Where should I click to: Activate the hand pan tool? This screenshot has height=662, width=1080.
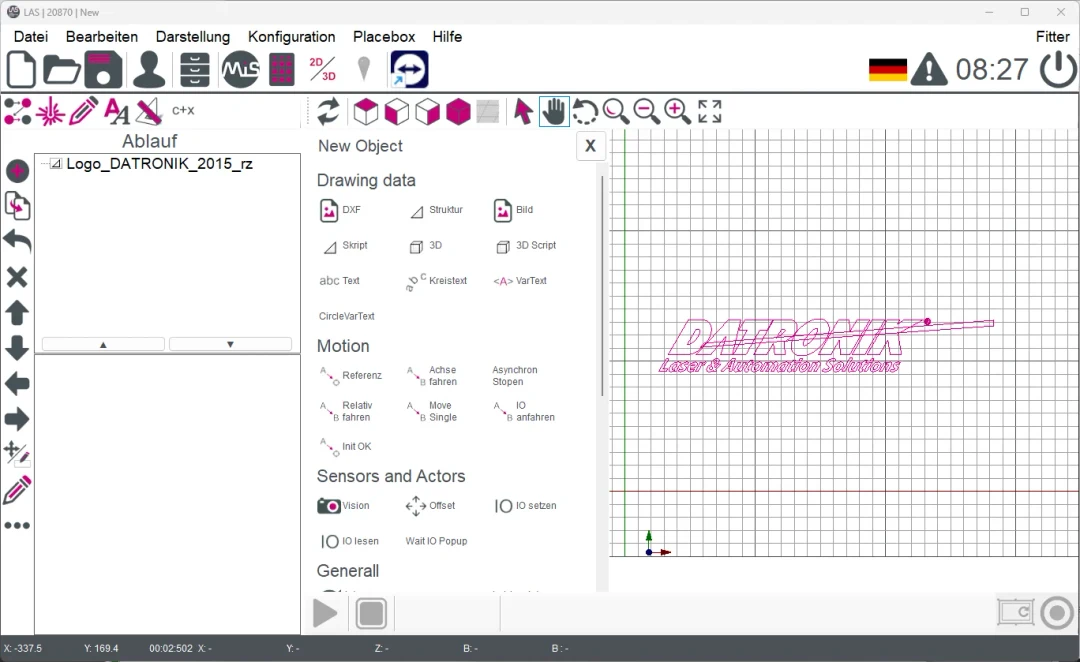tap(554, 111)
